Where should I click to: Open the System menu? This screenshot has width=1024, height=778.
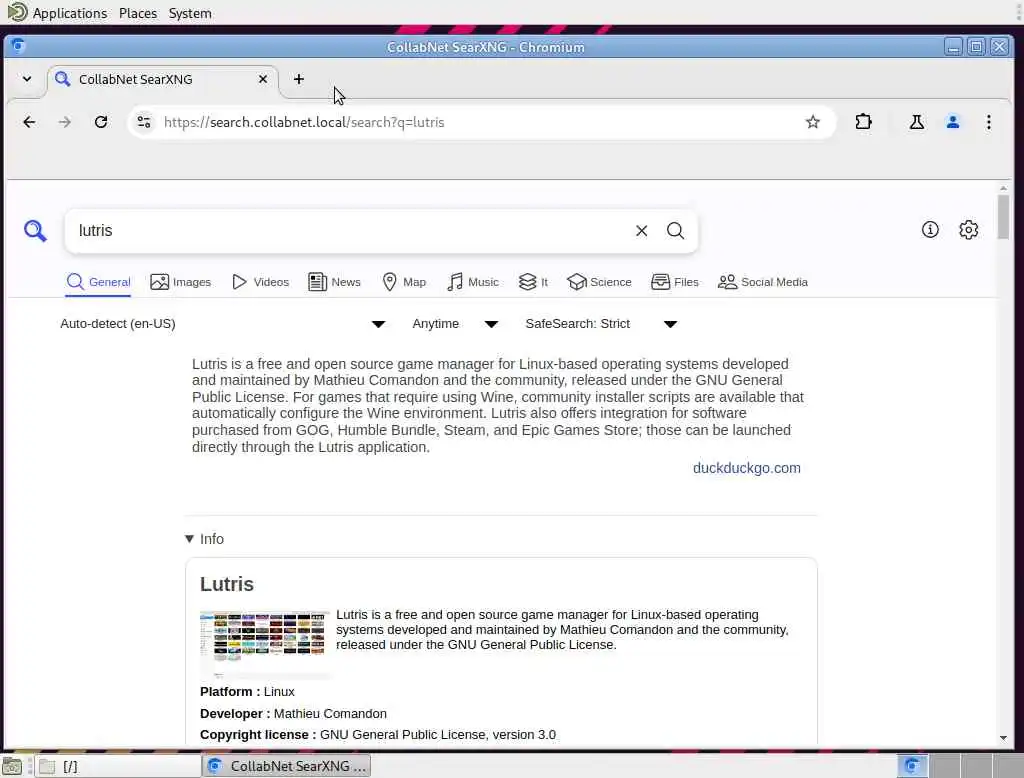pos(190,13)
